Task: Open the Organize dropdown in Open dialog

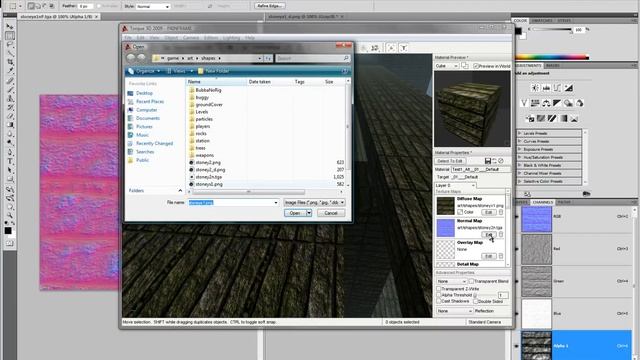Action: click(144, 71)
